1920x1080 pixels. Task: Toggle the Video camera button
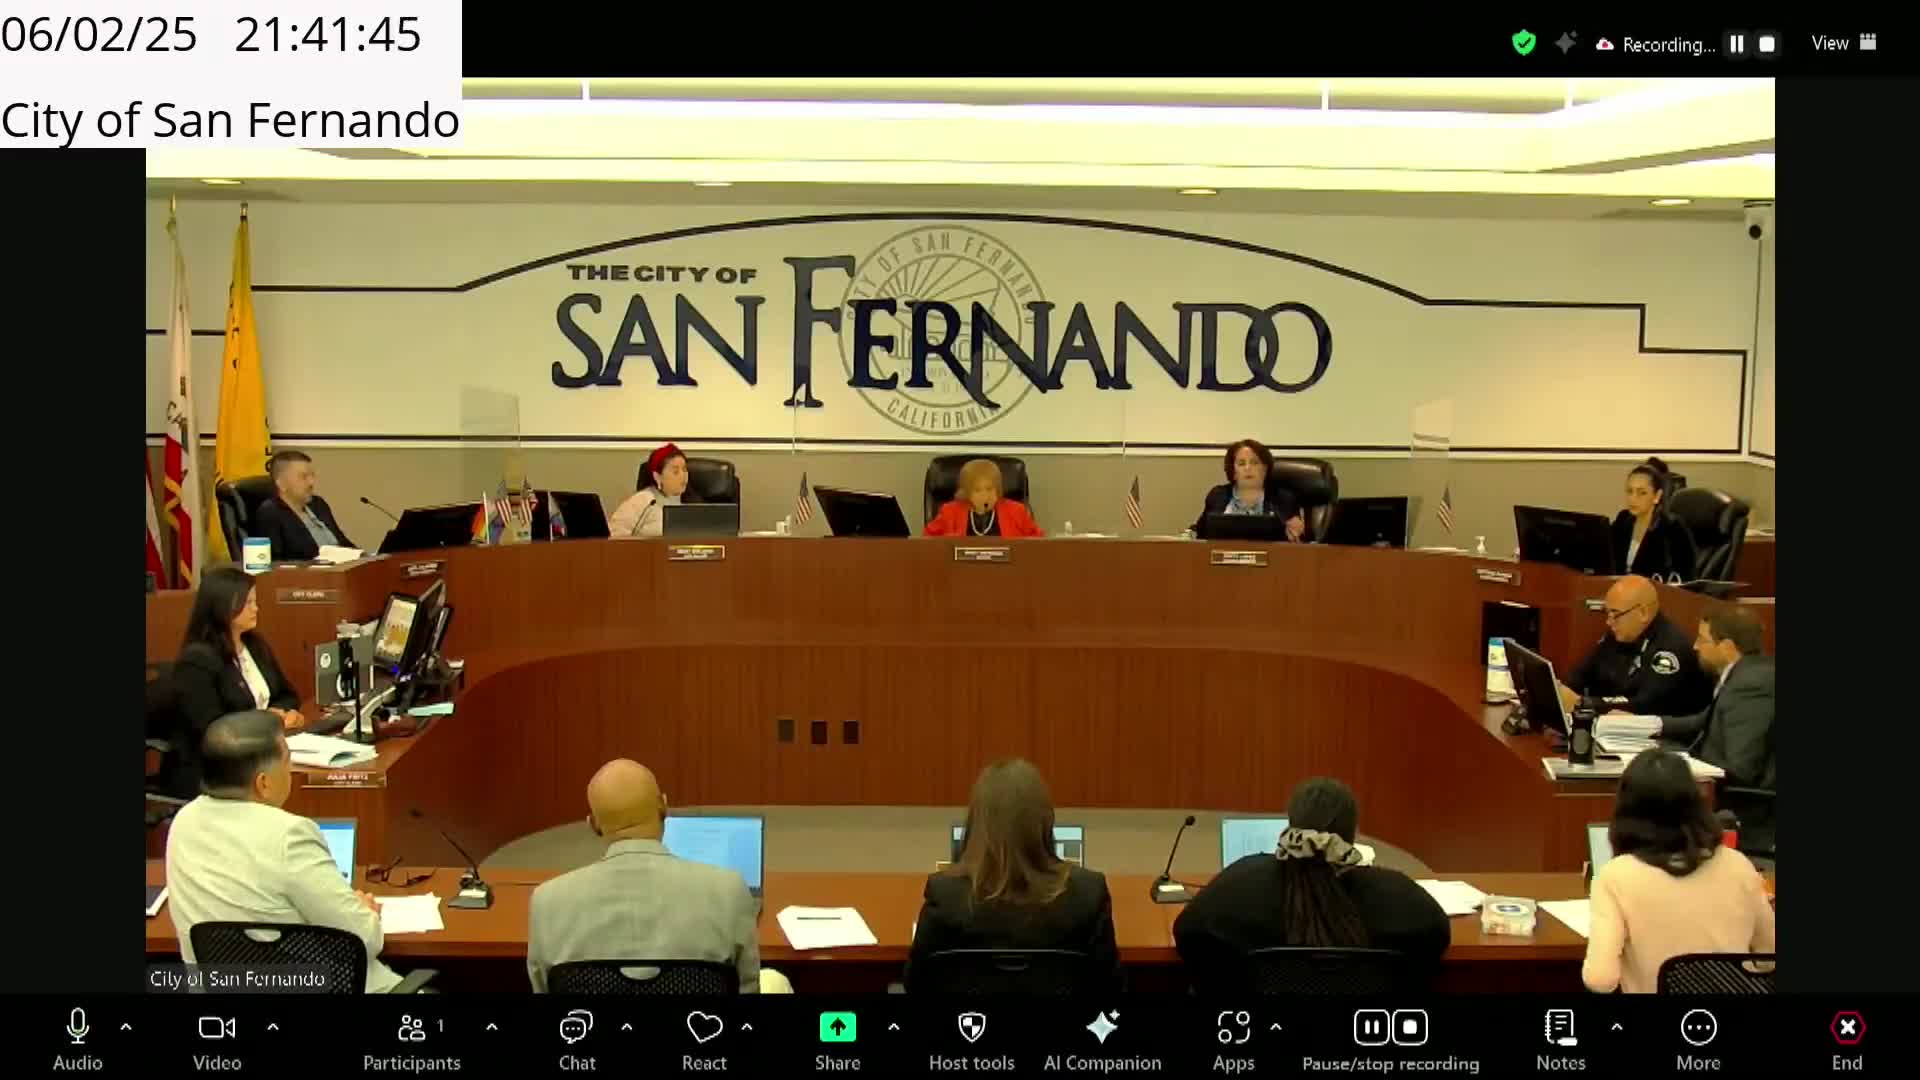tap(216, 1028)
